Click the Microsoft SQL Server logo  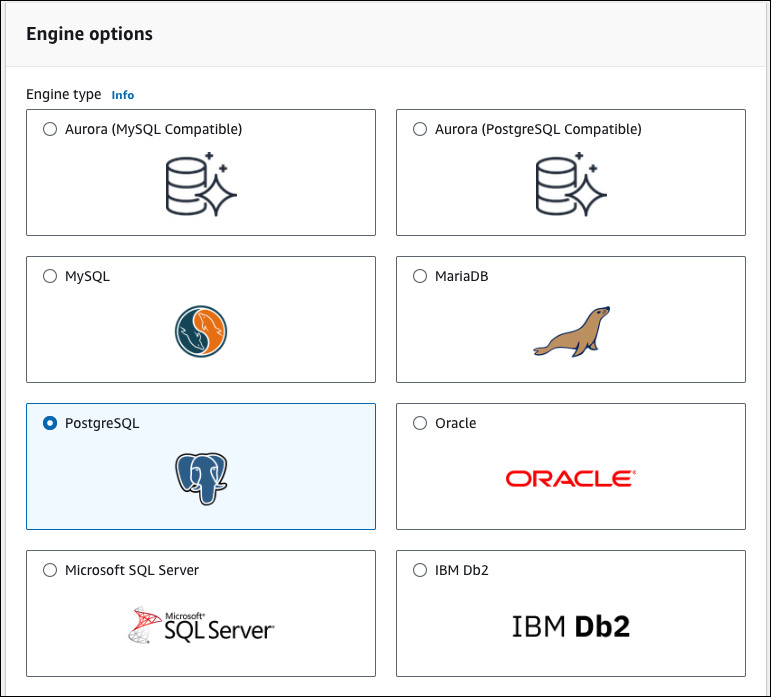tap(201, 626)
